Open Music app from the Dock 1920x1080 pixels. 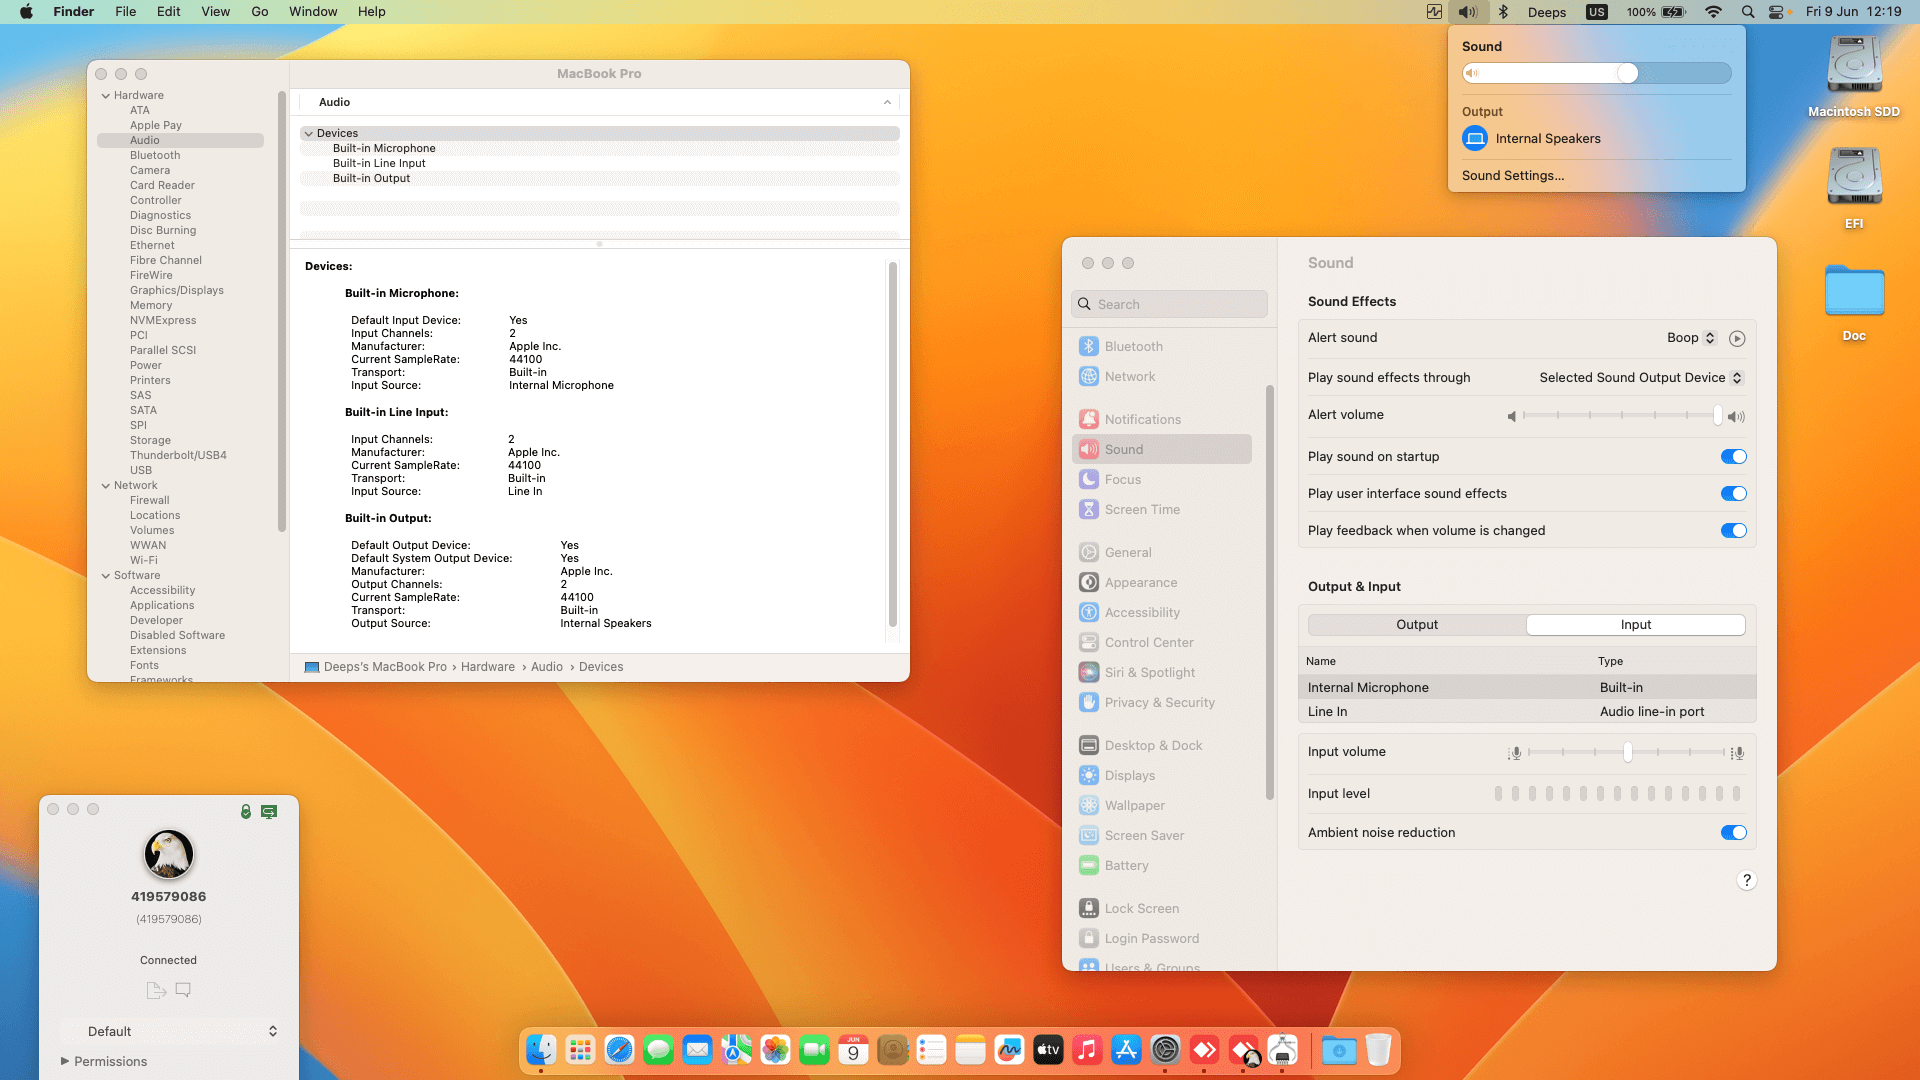point(1087,1050)
